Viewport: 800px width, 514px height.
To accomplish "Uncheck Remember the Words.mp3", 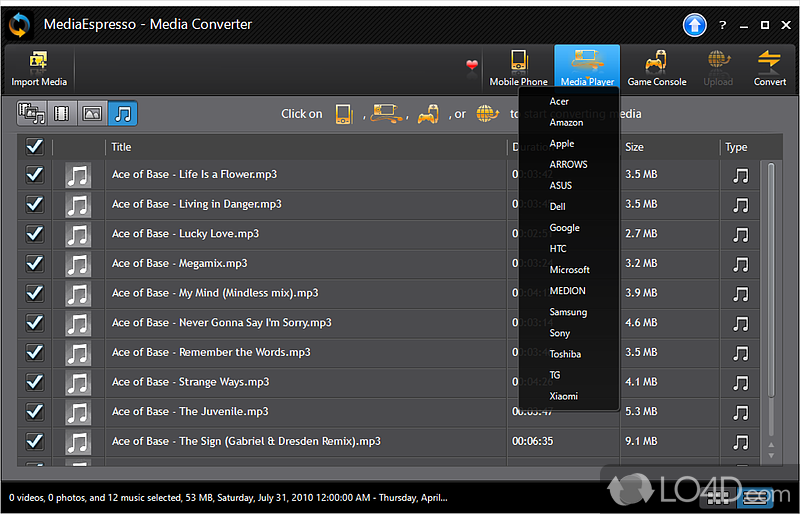I will [x=35, y=352].
